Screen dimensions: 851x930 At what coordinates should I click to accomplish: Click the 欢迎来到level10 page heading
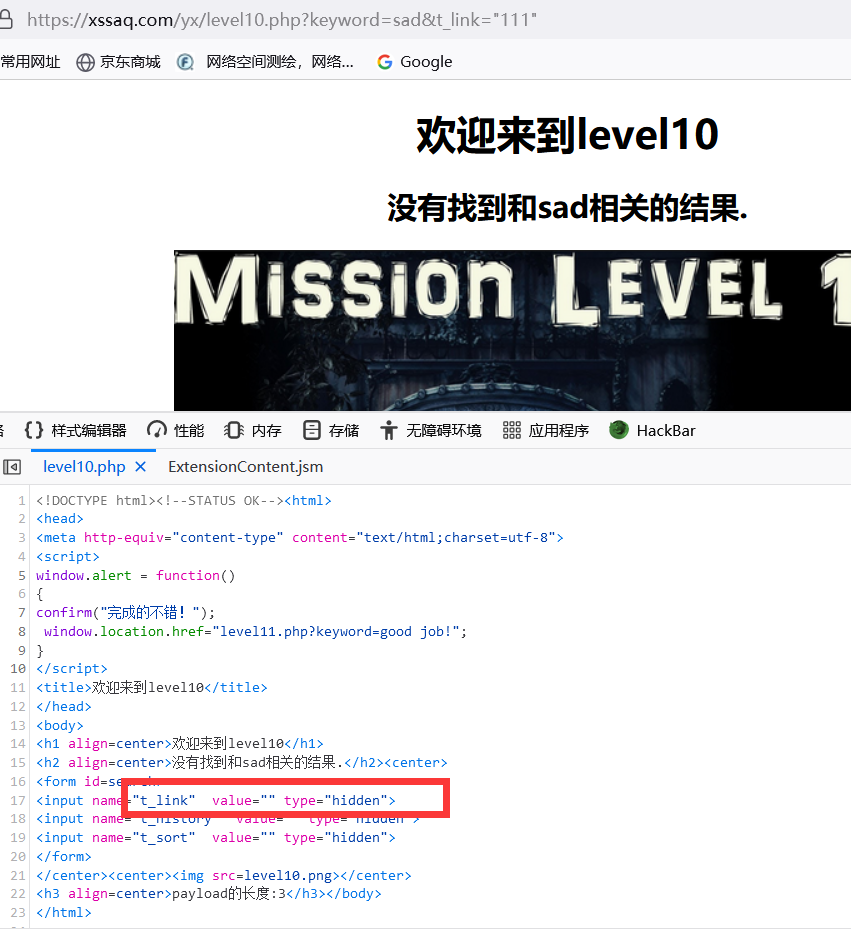click(x=567, y=135)
